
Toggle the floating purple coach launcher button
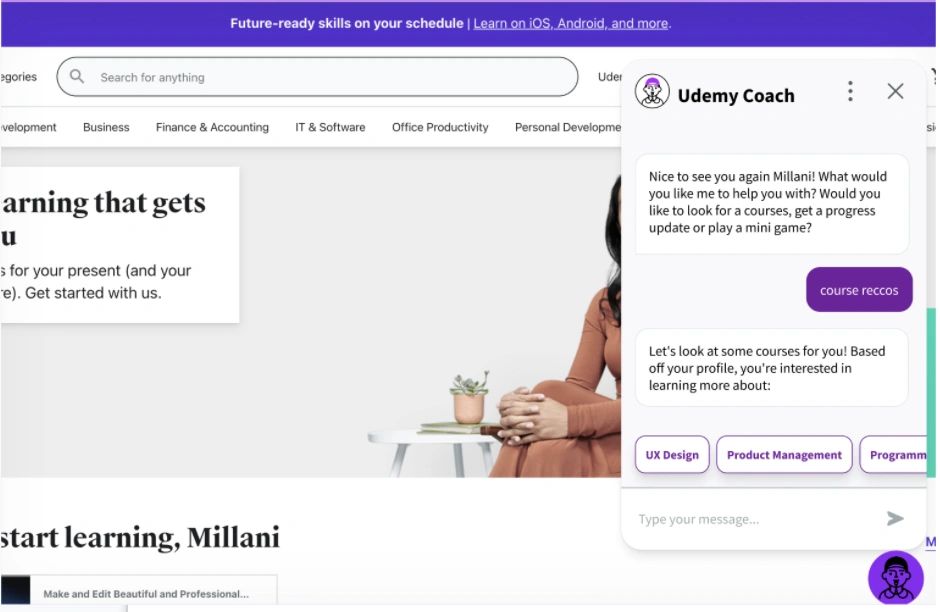click(896, 577)
